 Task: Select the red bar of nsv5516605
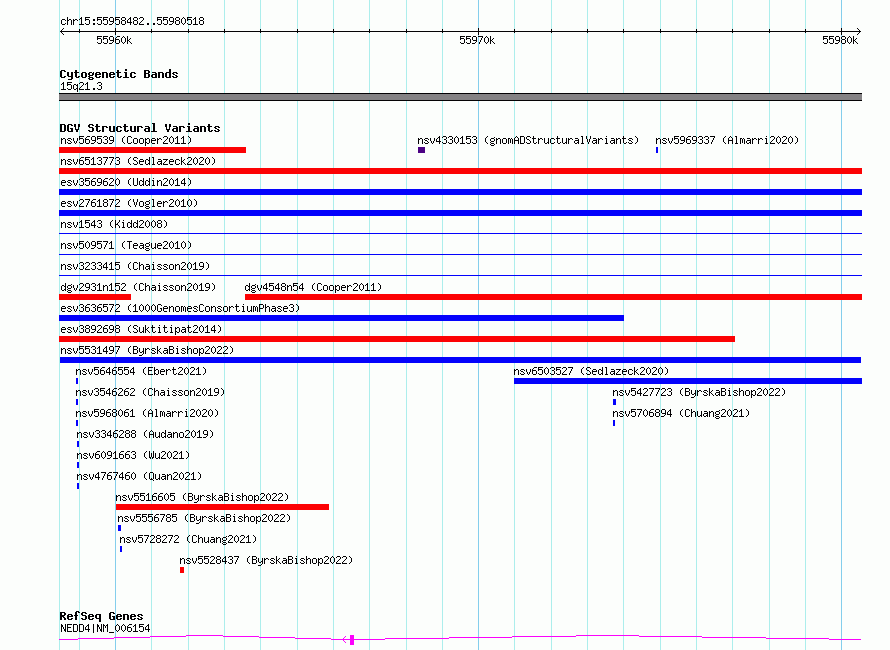[222, 507]
